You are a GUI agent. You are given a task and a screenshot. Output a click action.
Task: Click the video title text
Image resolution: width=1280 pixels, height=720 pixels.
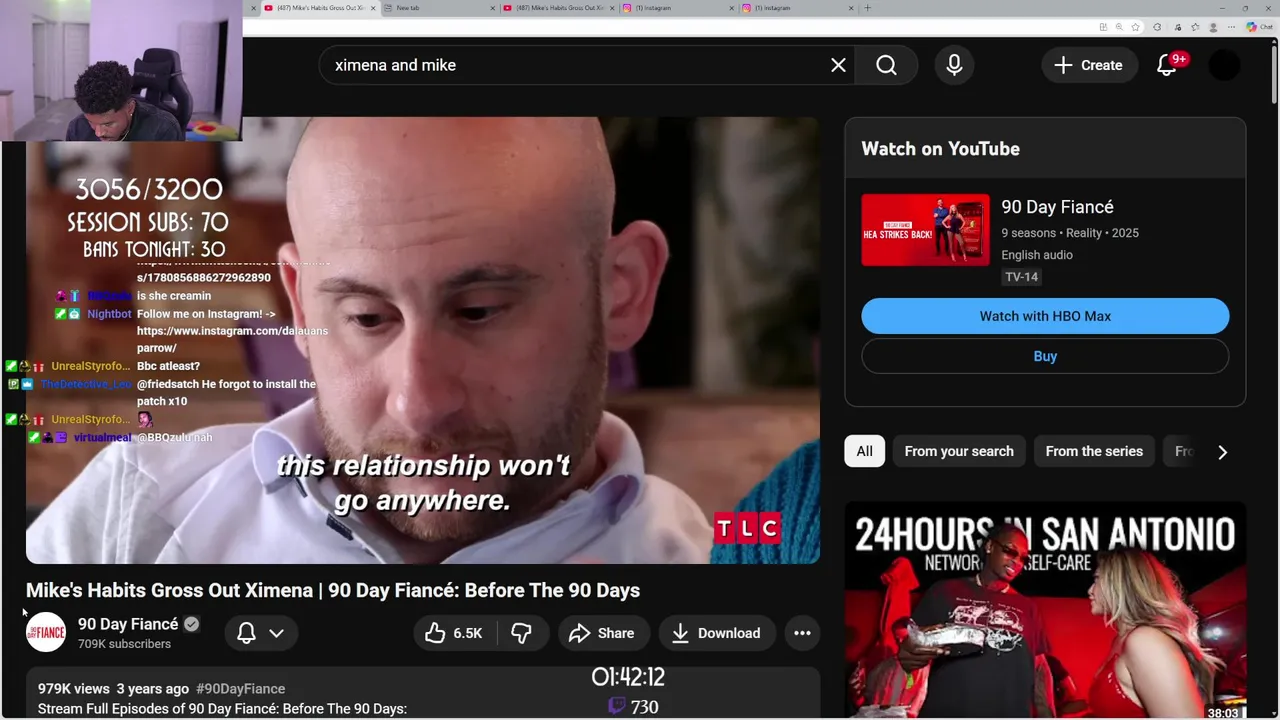pyautogui.click(x=333, y=590)
